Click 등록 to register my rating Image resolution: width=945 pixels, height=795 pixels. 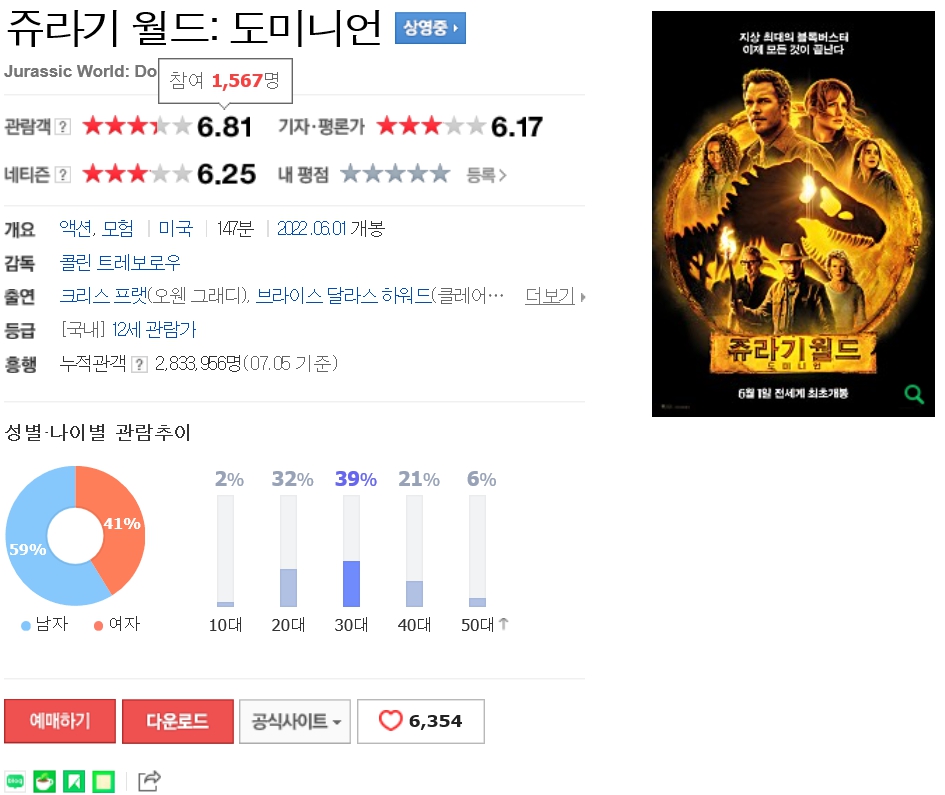(x=486, y=175)
